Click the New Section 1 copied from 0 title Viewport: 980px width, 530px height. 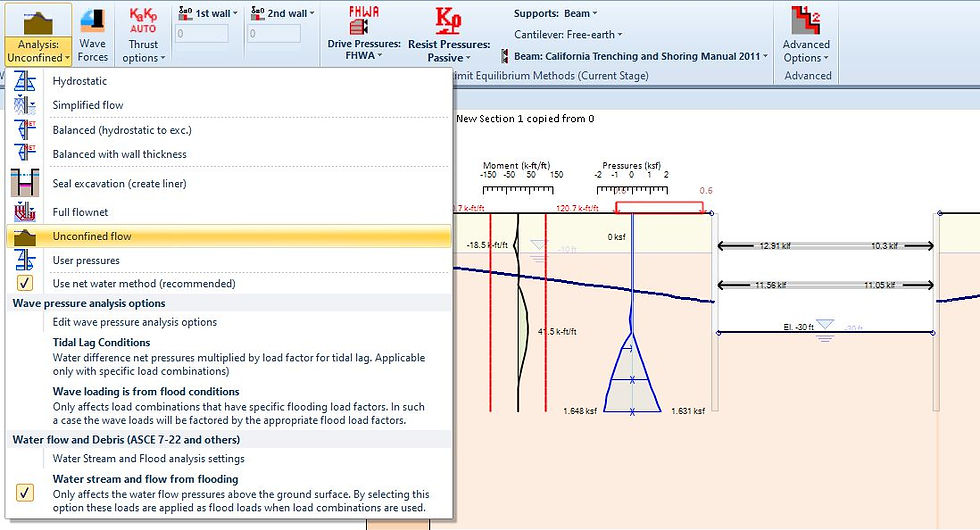click(x=525, y=118)
